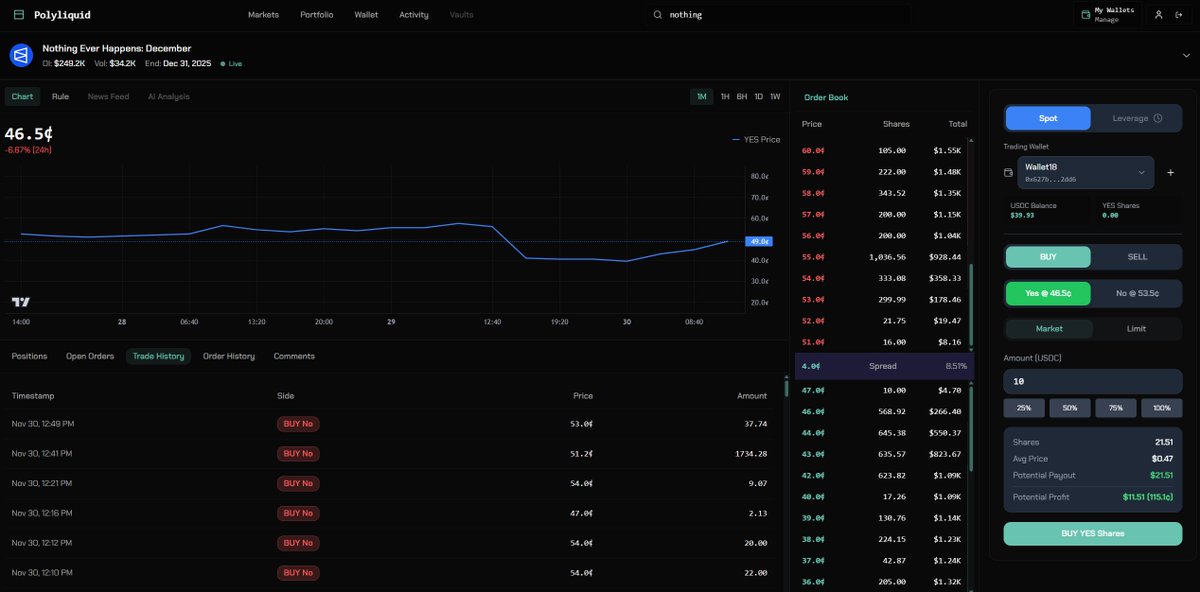Expand the Wallet18 trading wallet dropdown
Viewport: 1200px width, 592px height.
(1085, 173)
